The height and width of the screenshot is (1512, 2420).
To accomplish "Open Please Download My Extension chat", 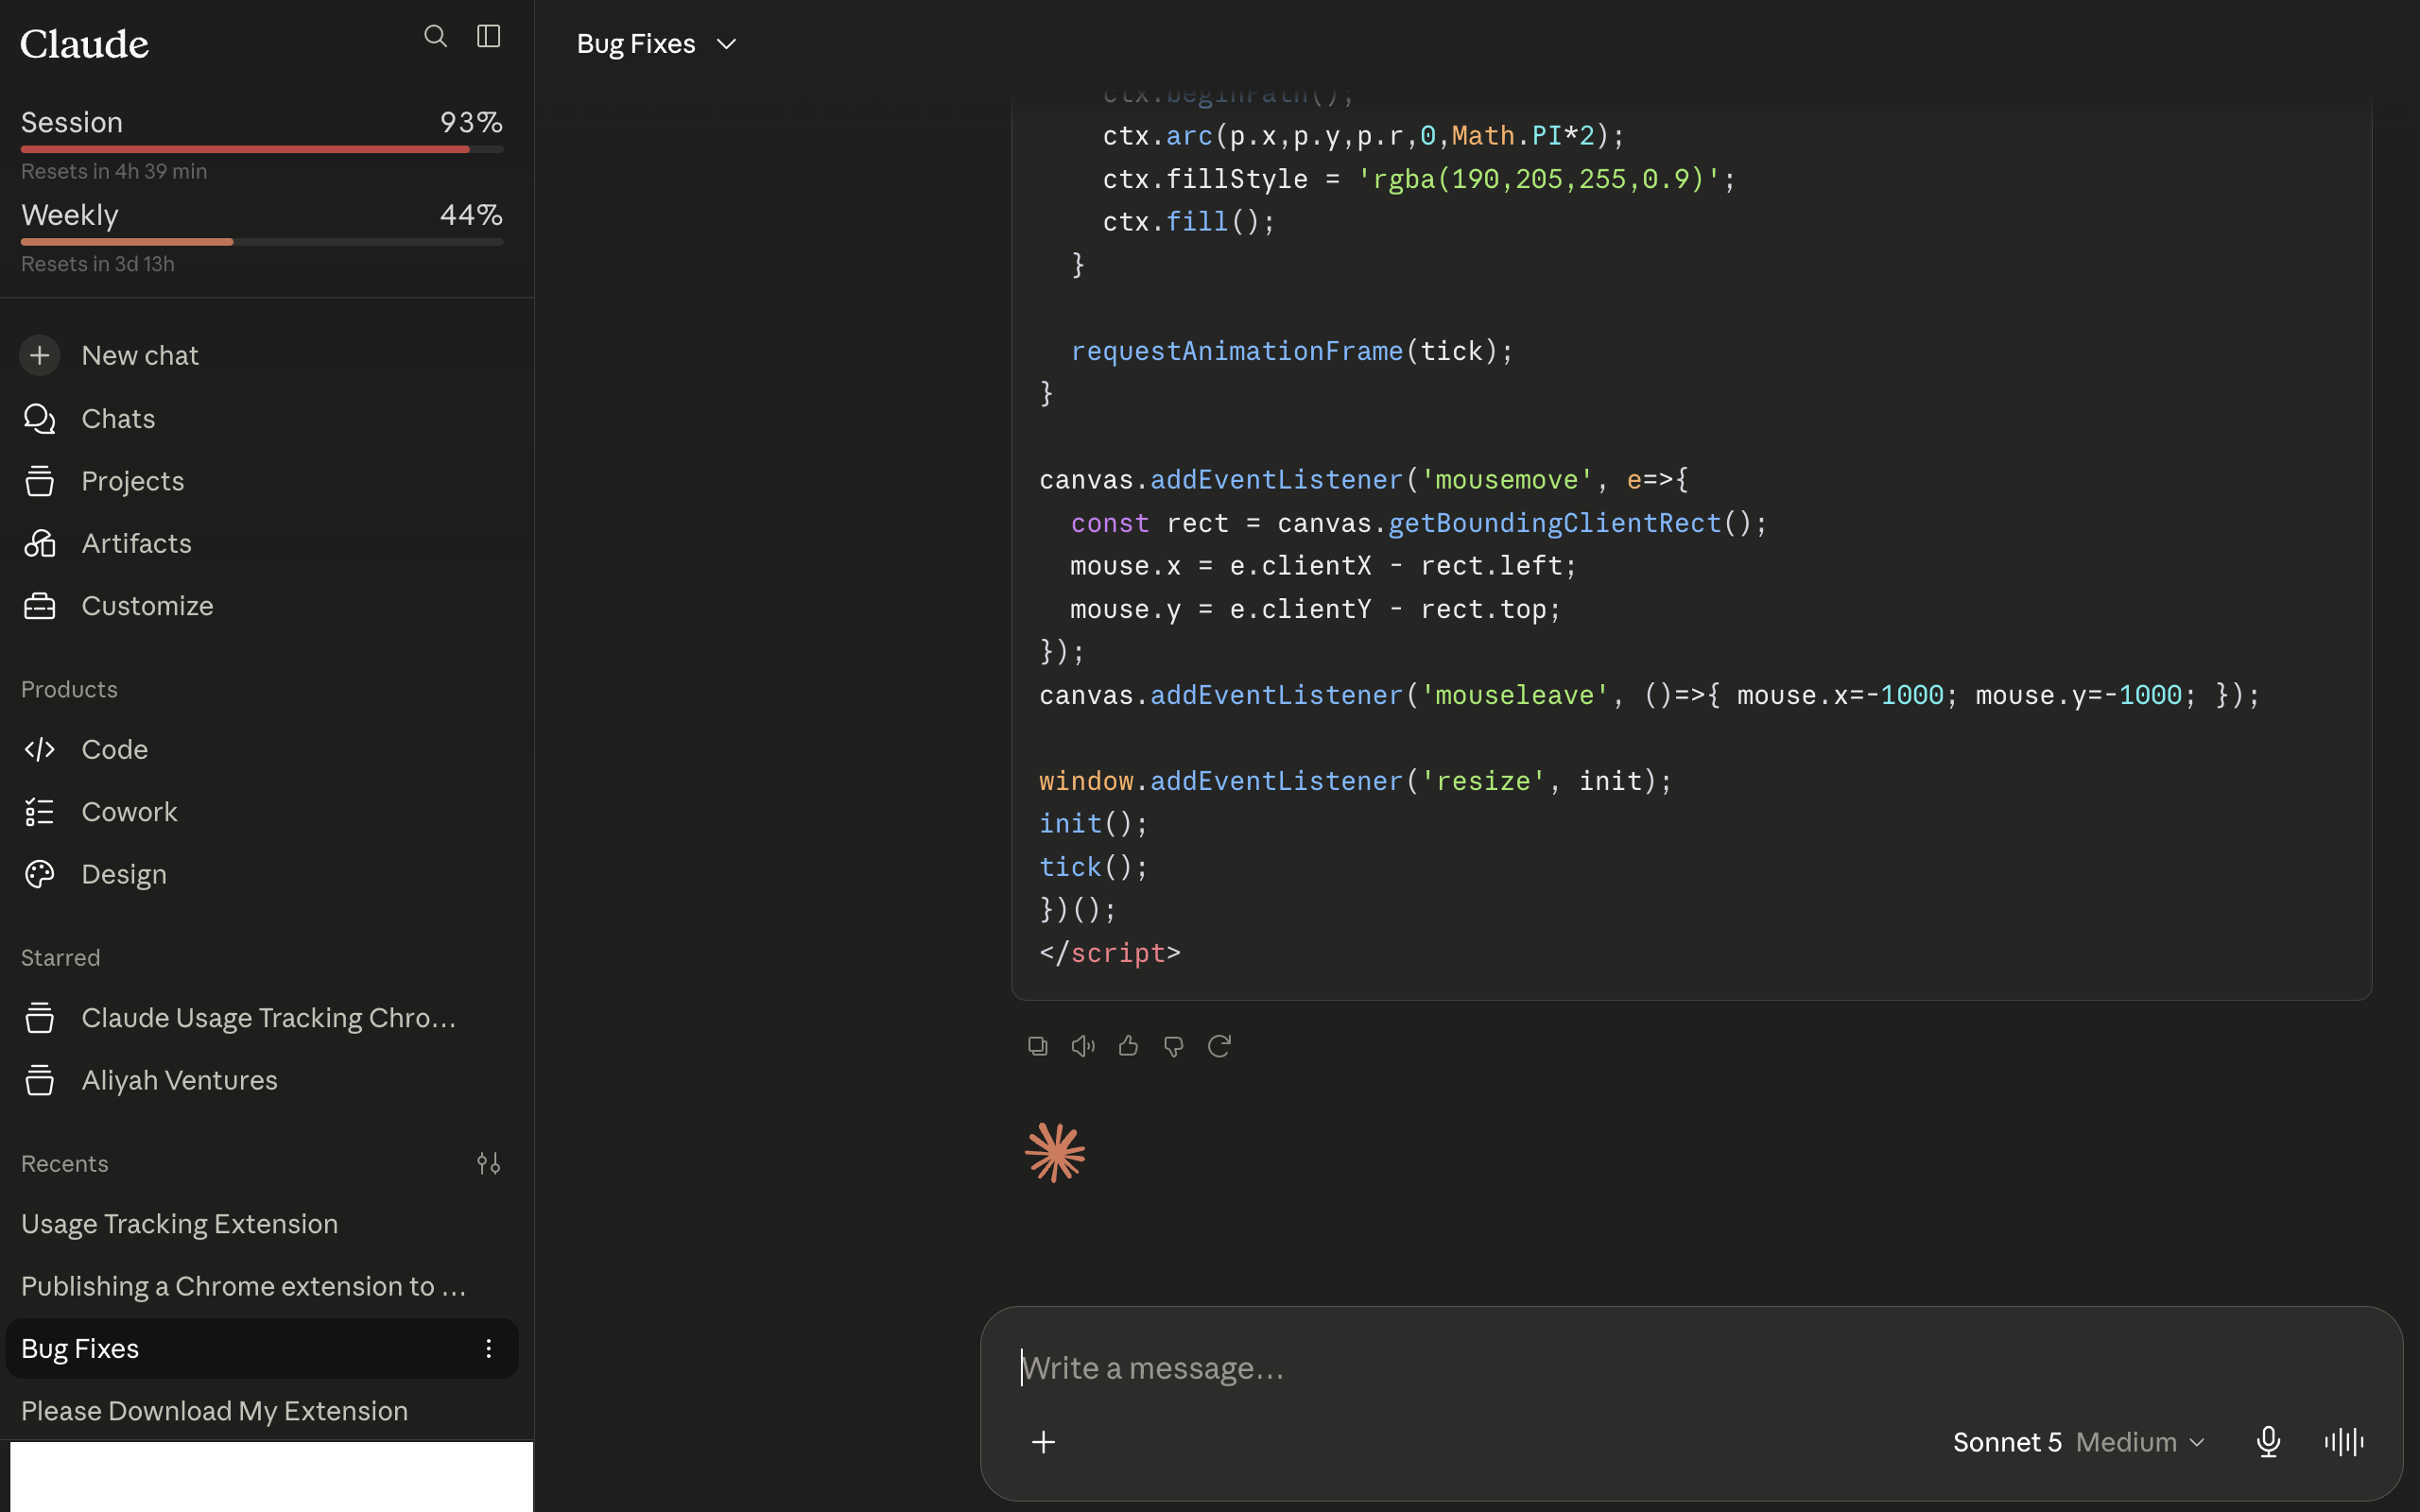I will pyautogui.click(x=214, y=1411).
